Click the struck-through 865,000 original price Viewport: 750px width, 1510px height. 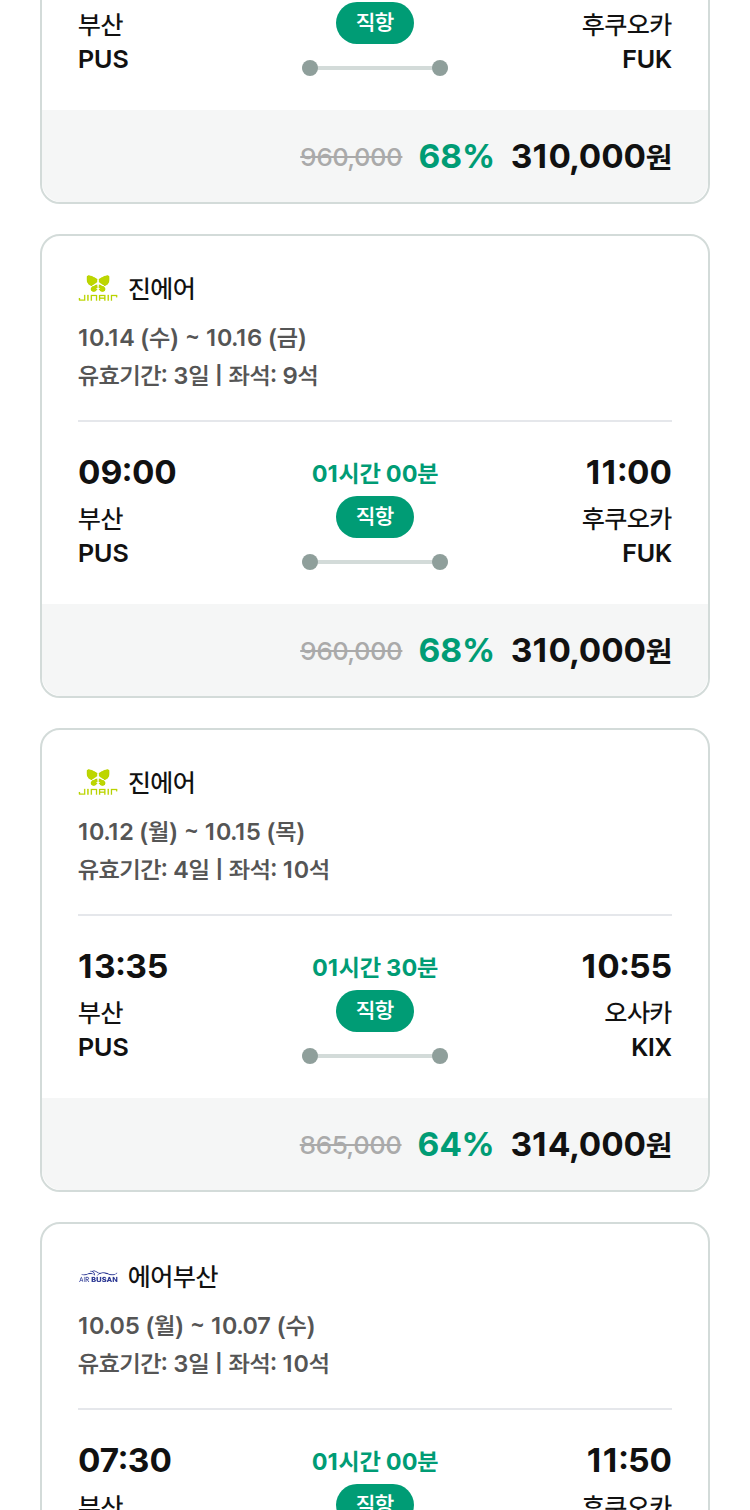tap(351, 1145)
